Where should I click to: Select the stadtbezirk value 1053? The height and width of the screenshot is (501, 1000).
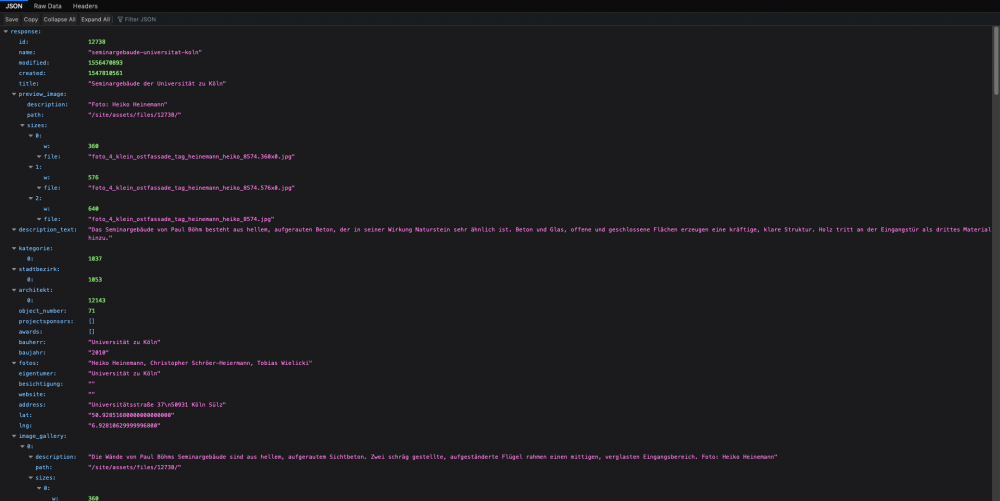click(95, 279)
